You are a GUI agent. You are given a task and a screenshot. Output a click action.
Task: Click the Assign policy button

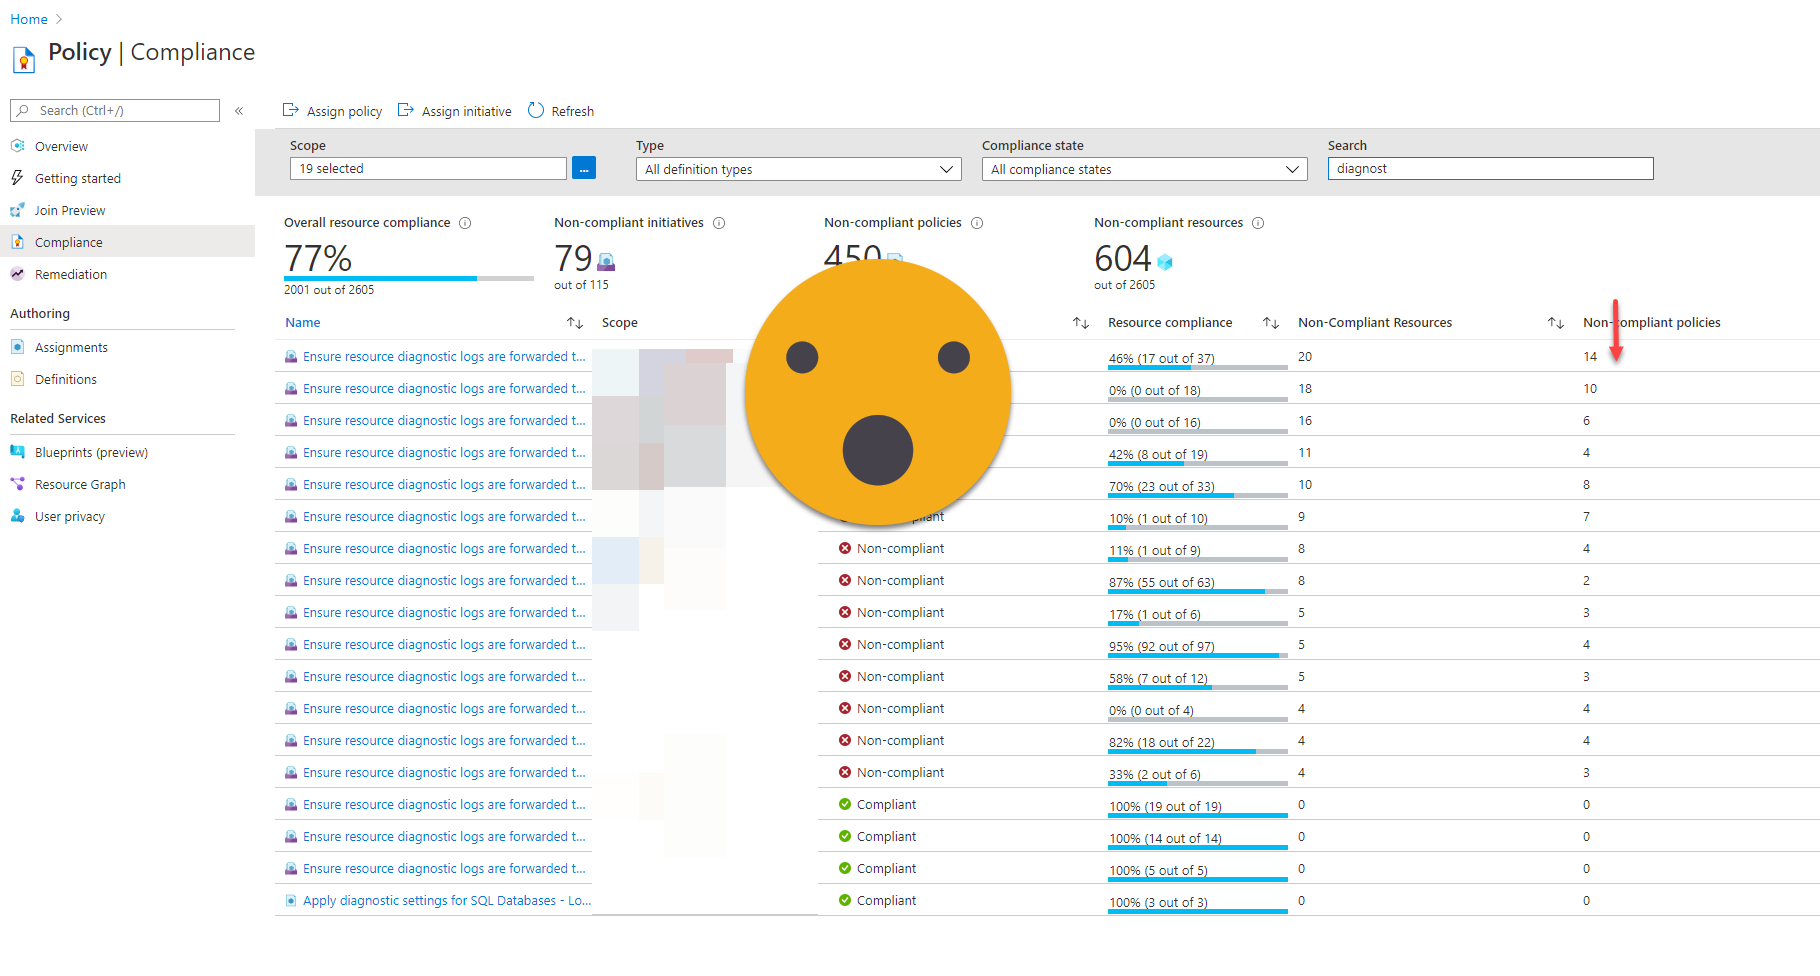click(332, 110)
